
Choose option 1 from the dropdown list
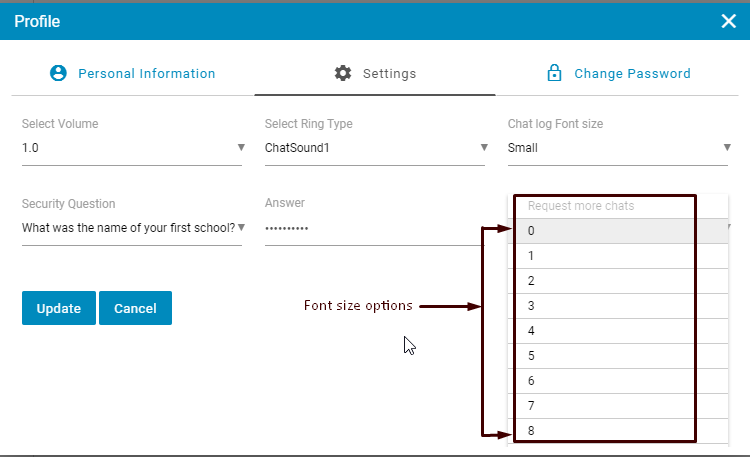(x=605, y=256)
